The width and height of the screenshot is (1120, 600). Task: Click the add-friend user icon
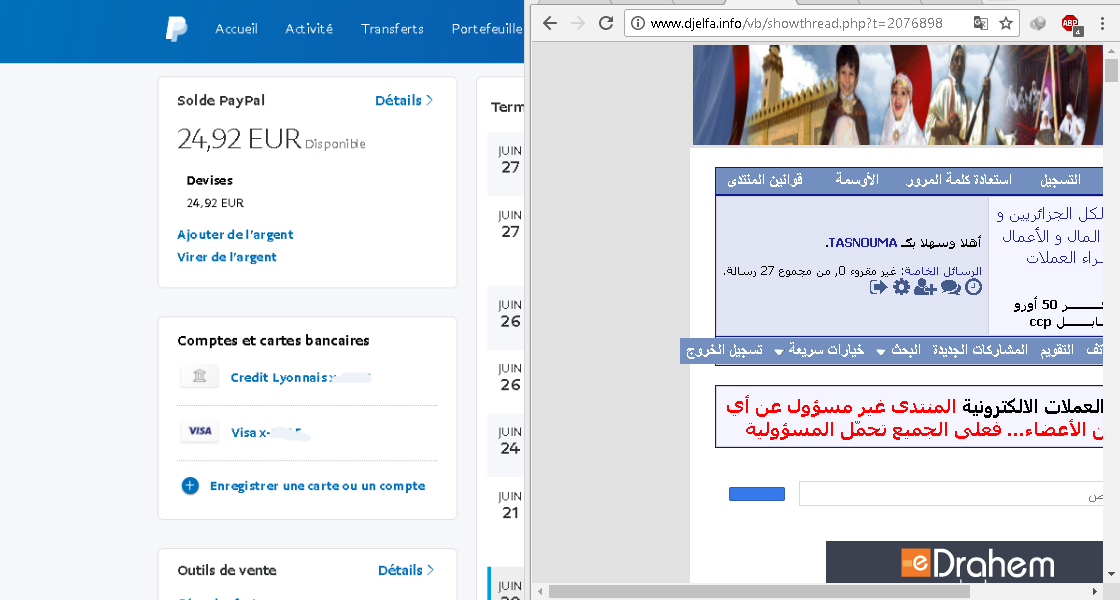pyautogui.click(x=925, y=287)
